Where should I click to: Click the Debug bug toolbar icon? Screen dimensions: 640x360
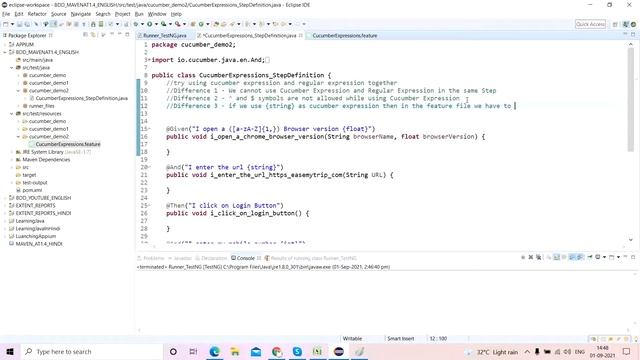pyautogui.click(x=136, y=24)
